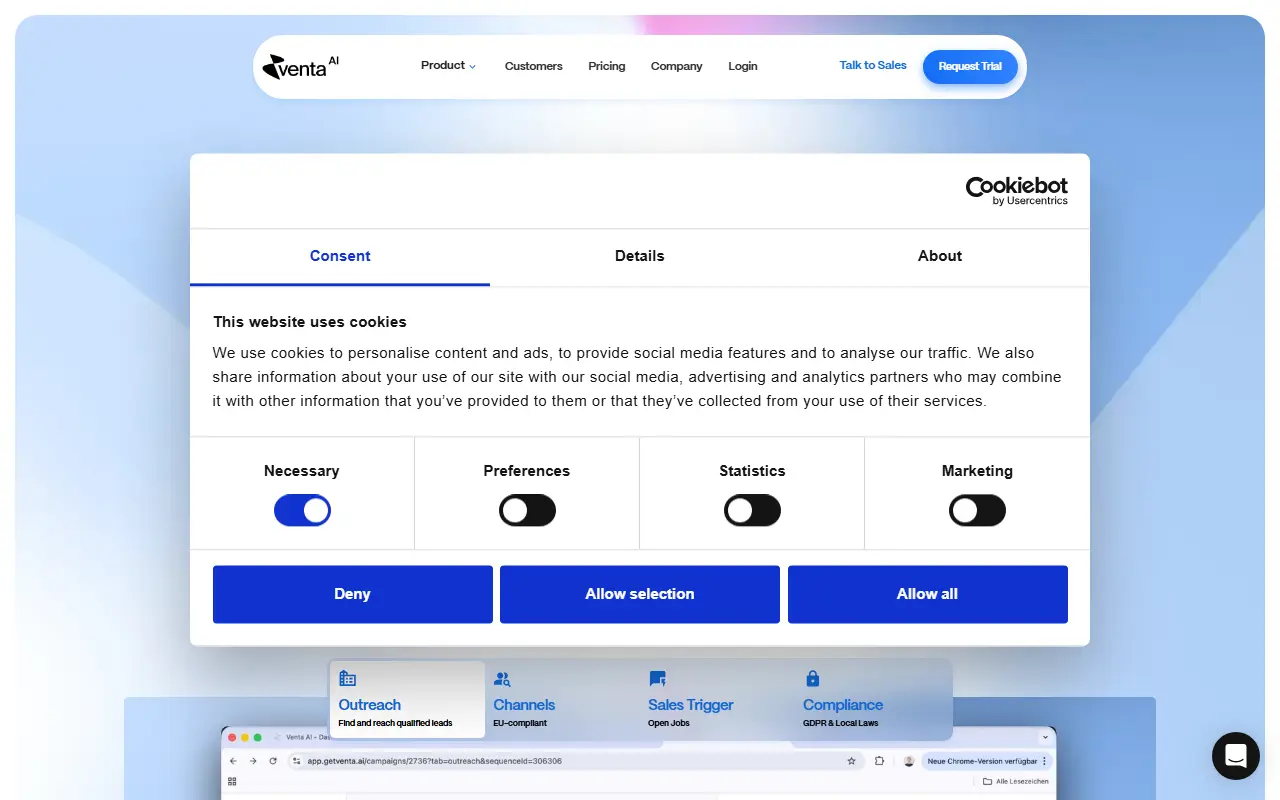Screen dimensions: 1280x800
Task: Click the address bar in the app preview
Action: [575, 761]
